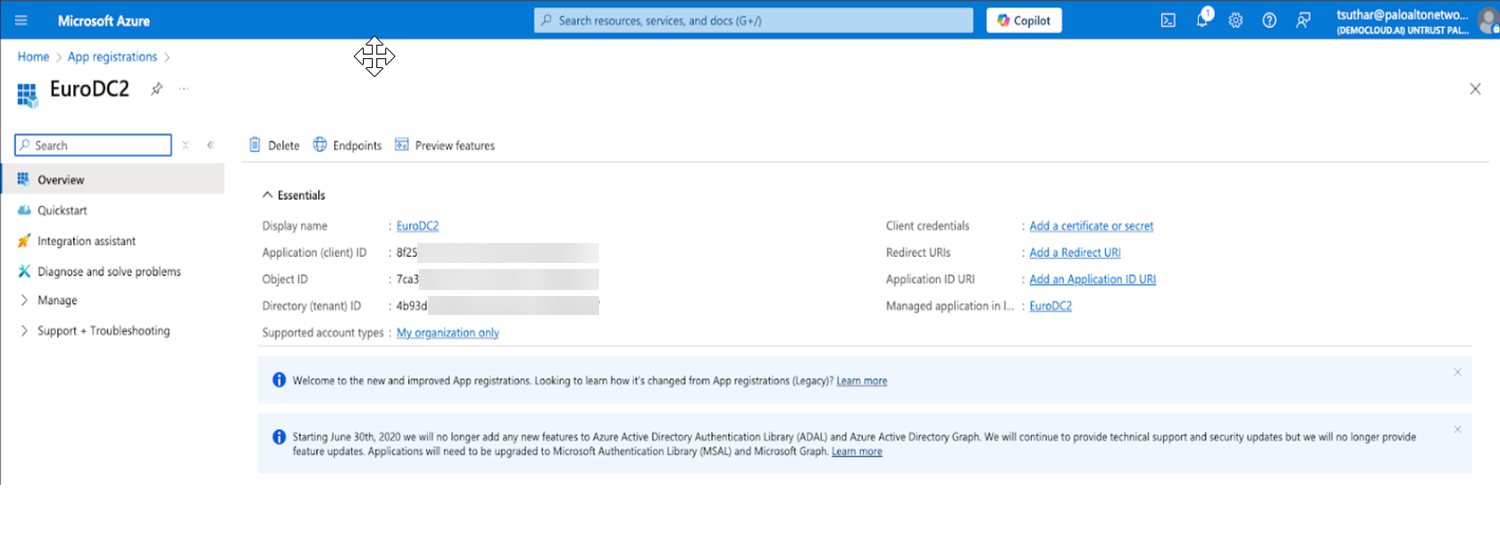This screenshot has height=544, width=1500.
Task: Expand Support + Troubleshooting section
Action: [x=24, y=331]
